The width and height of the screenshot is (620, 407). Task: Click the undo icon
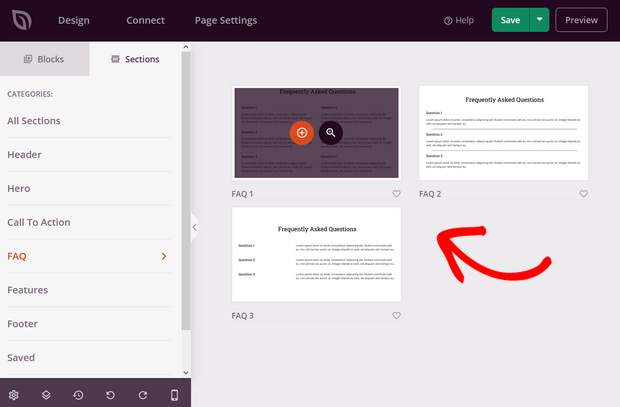[110, 395]
